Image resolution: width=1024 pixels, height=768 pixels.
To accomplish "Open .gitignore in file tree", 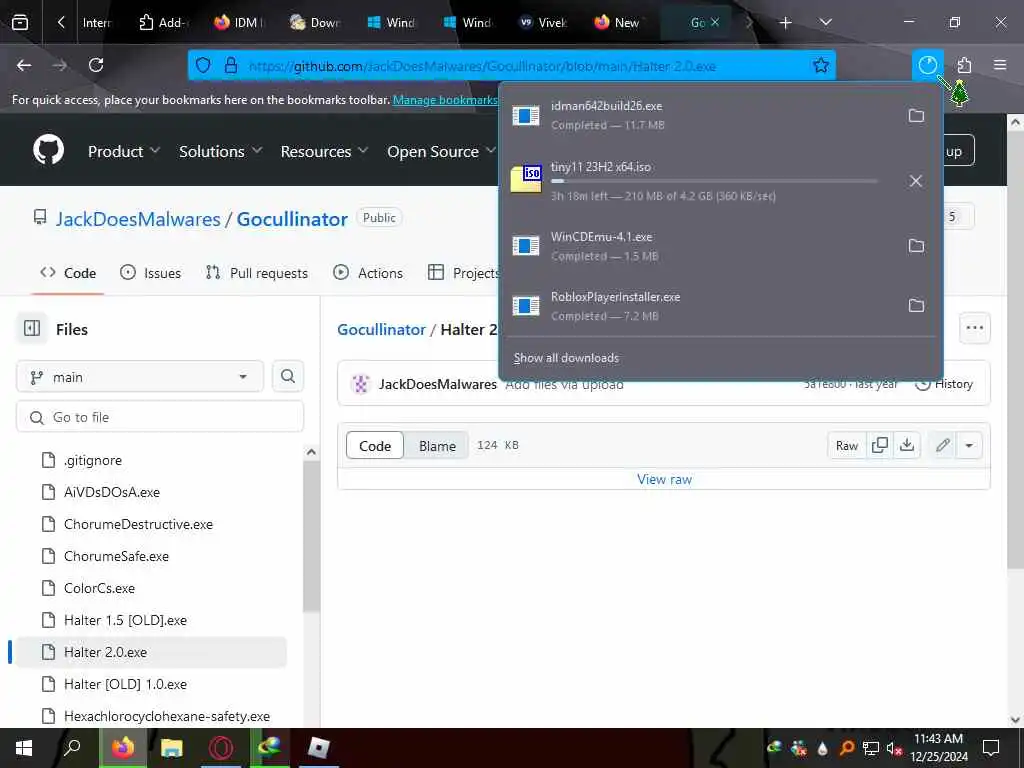I will [93, 460].
